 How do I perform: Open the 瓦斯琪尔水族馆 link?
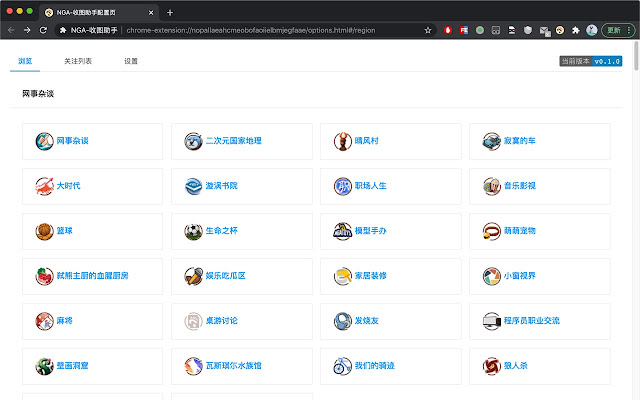pyautogui.click(x=233, y=365)
